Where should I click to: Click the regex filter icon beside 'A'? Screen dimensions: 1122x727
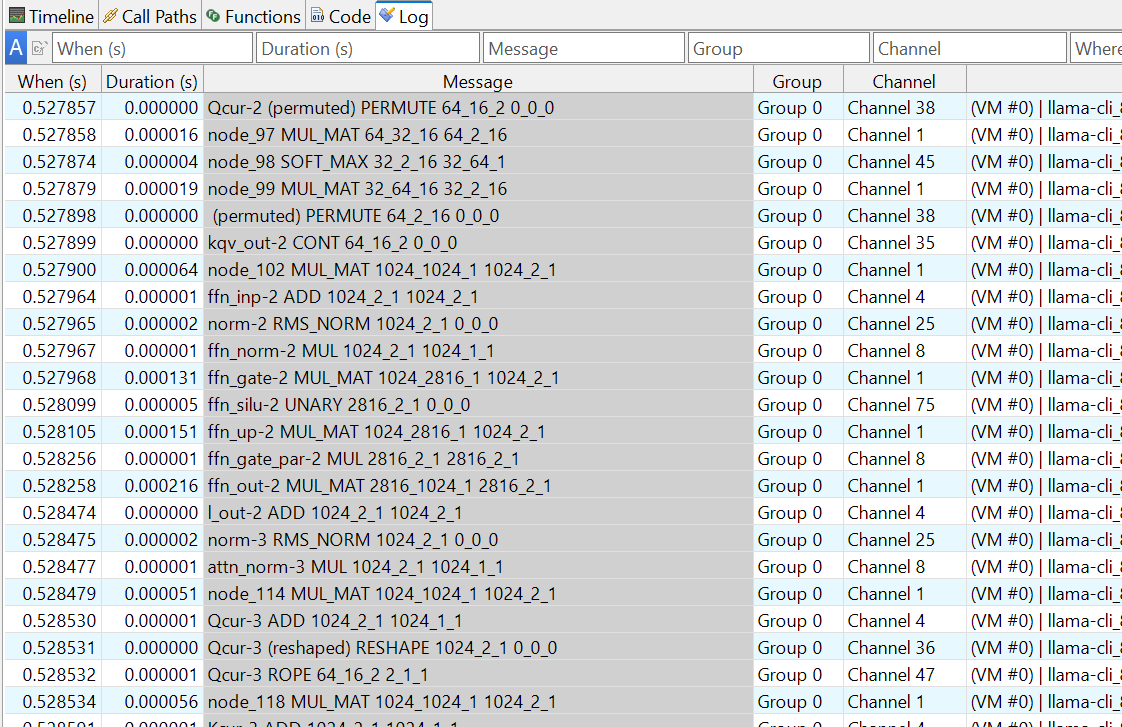(40, 48)
